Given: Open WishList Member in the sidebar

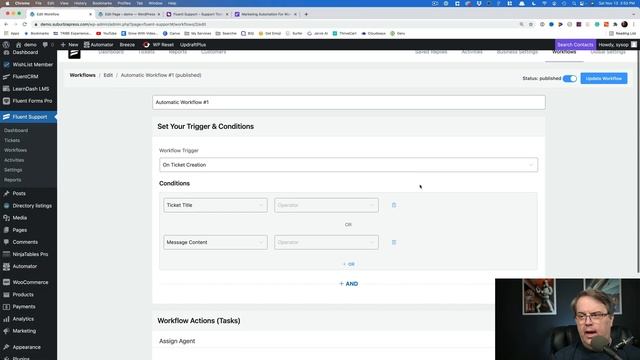Looking at the screenshot, I should [29, 64].
